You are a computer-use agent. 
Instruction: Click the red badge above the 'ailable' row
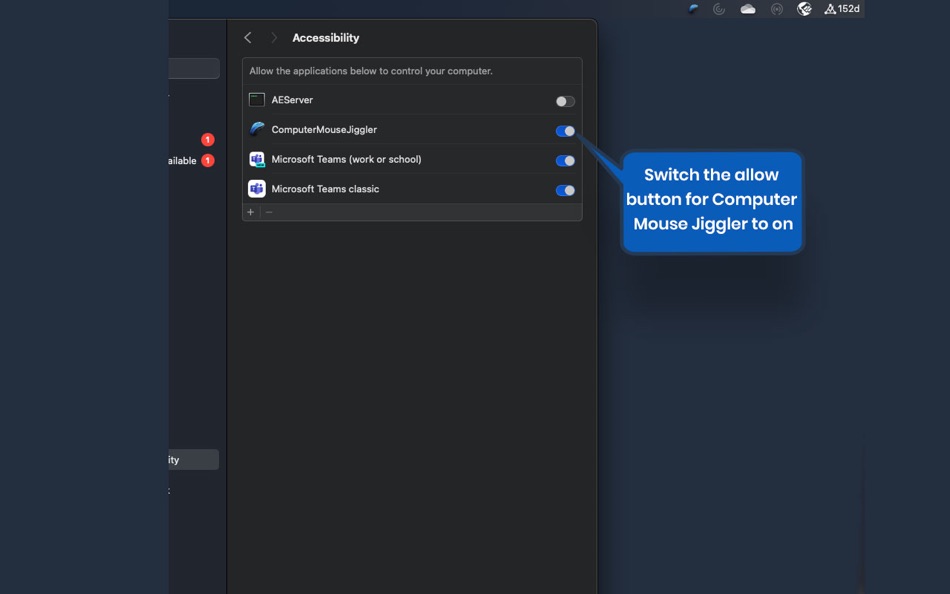coord(208,140)
